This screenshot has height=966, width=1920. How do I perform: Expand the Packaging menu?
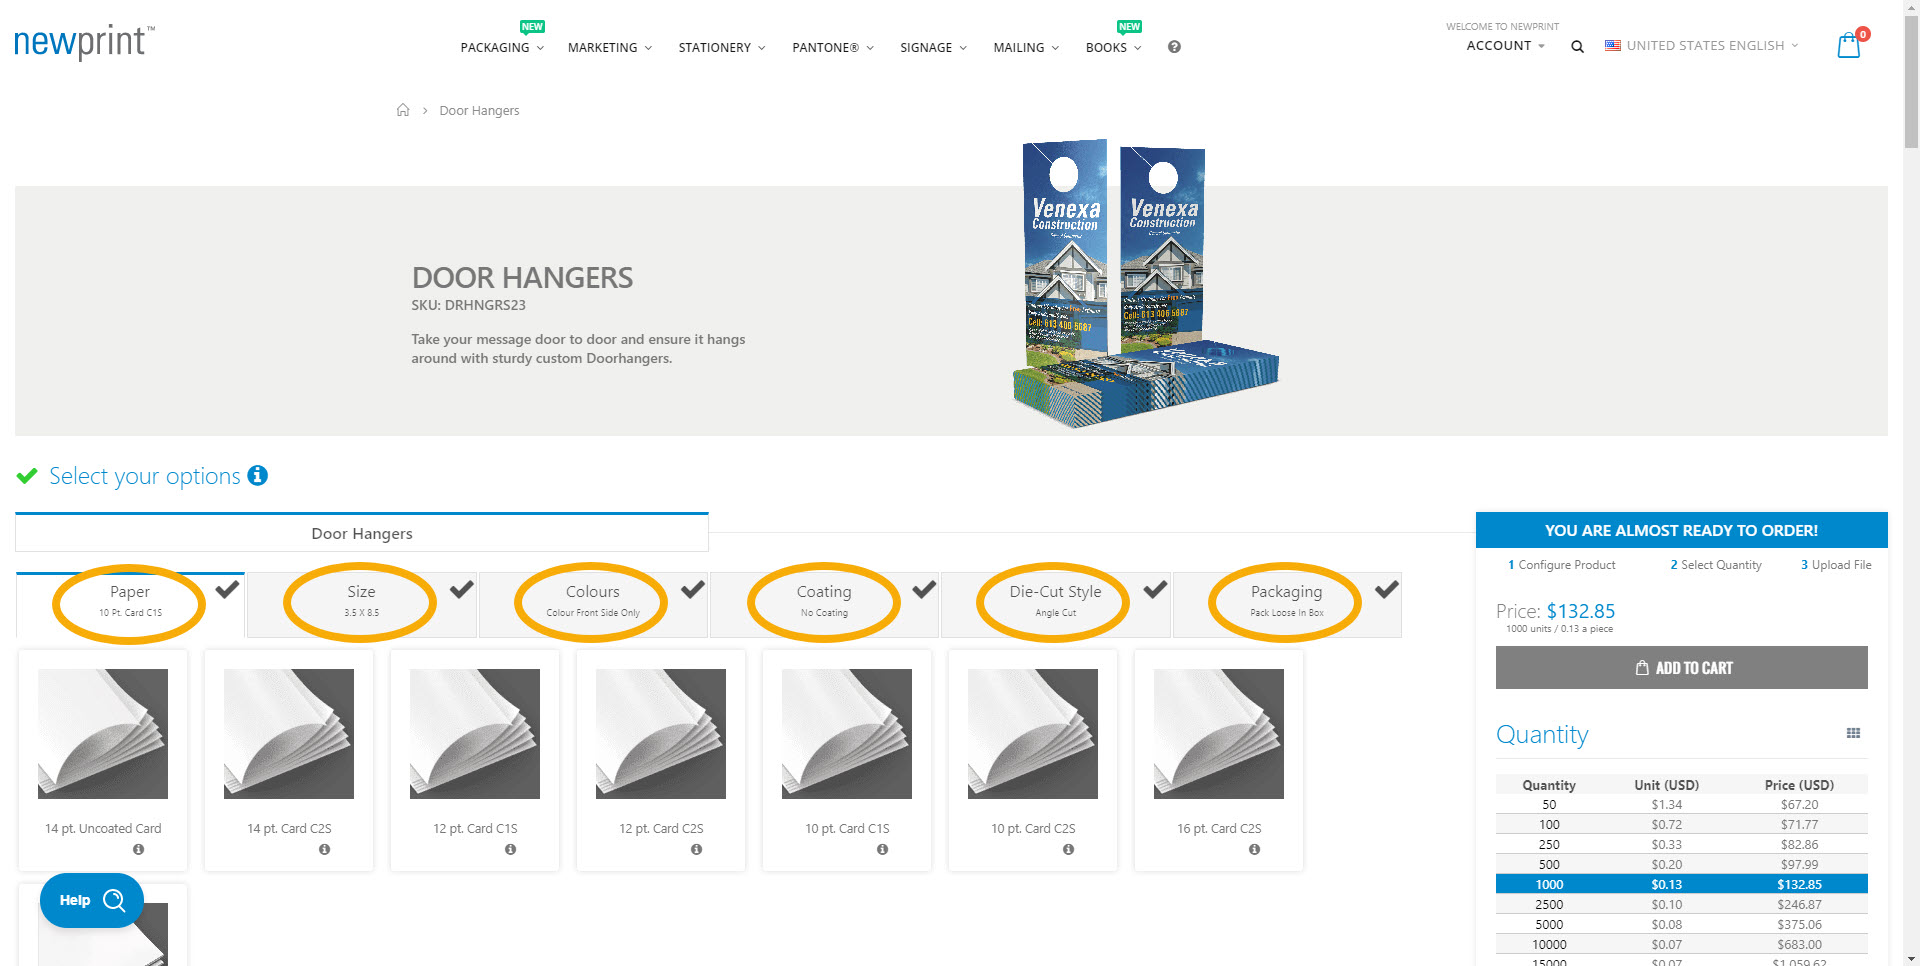(x=502, y=47)
